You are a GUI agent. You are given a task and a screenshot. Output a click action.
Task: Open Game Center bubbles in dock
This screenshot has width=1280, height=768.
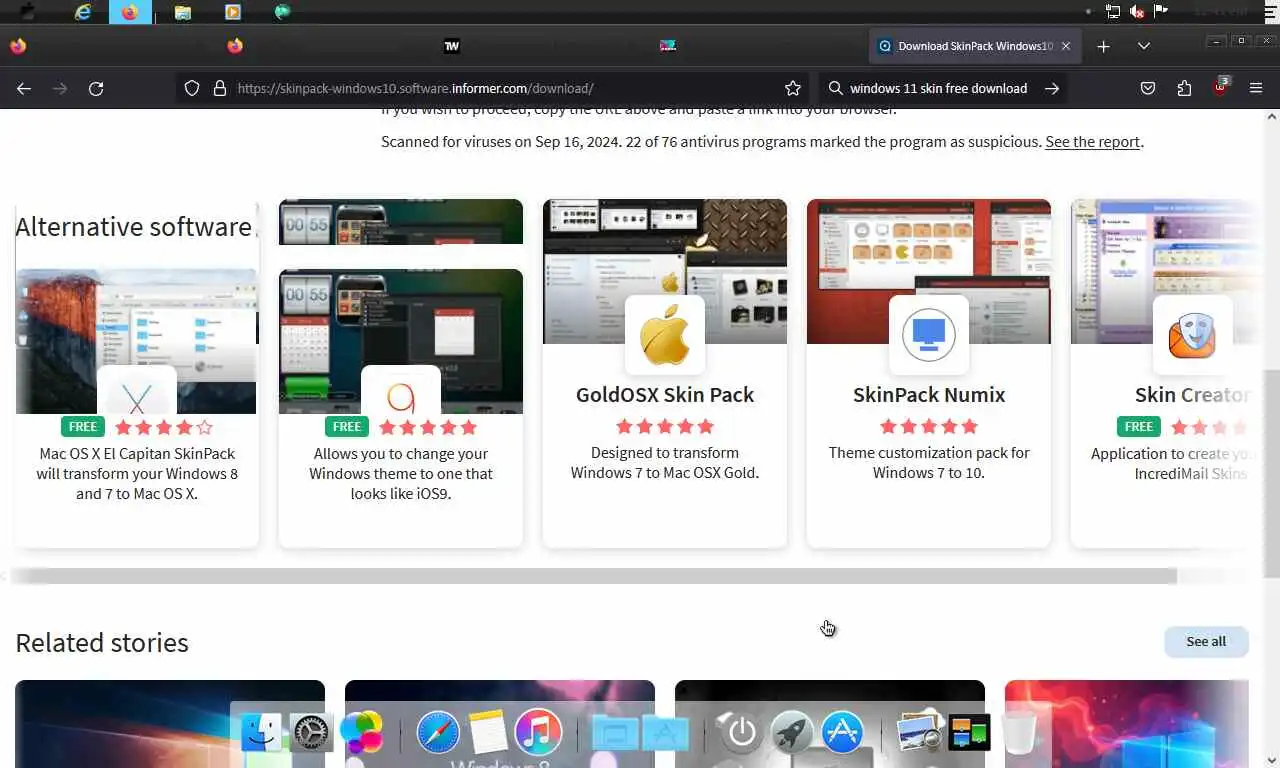tap(361, 731)
